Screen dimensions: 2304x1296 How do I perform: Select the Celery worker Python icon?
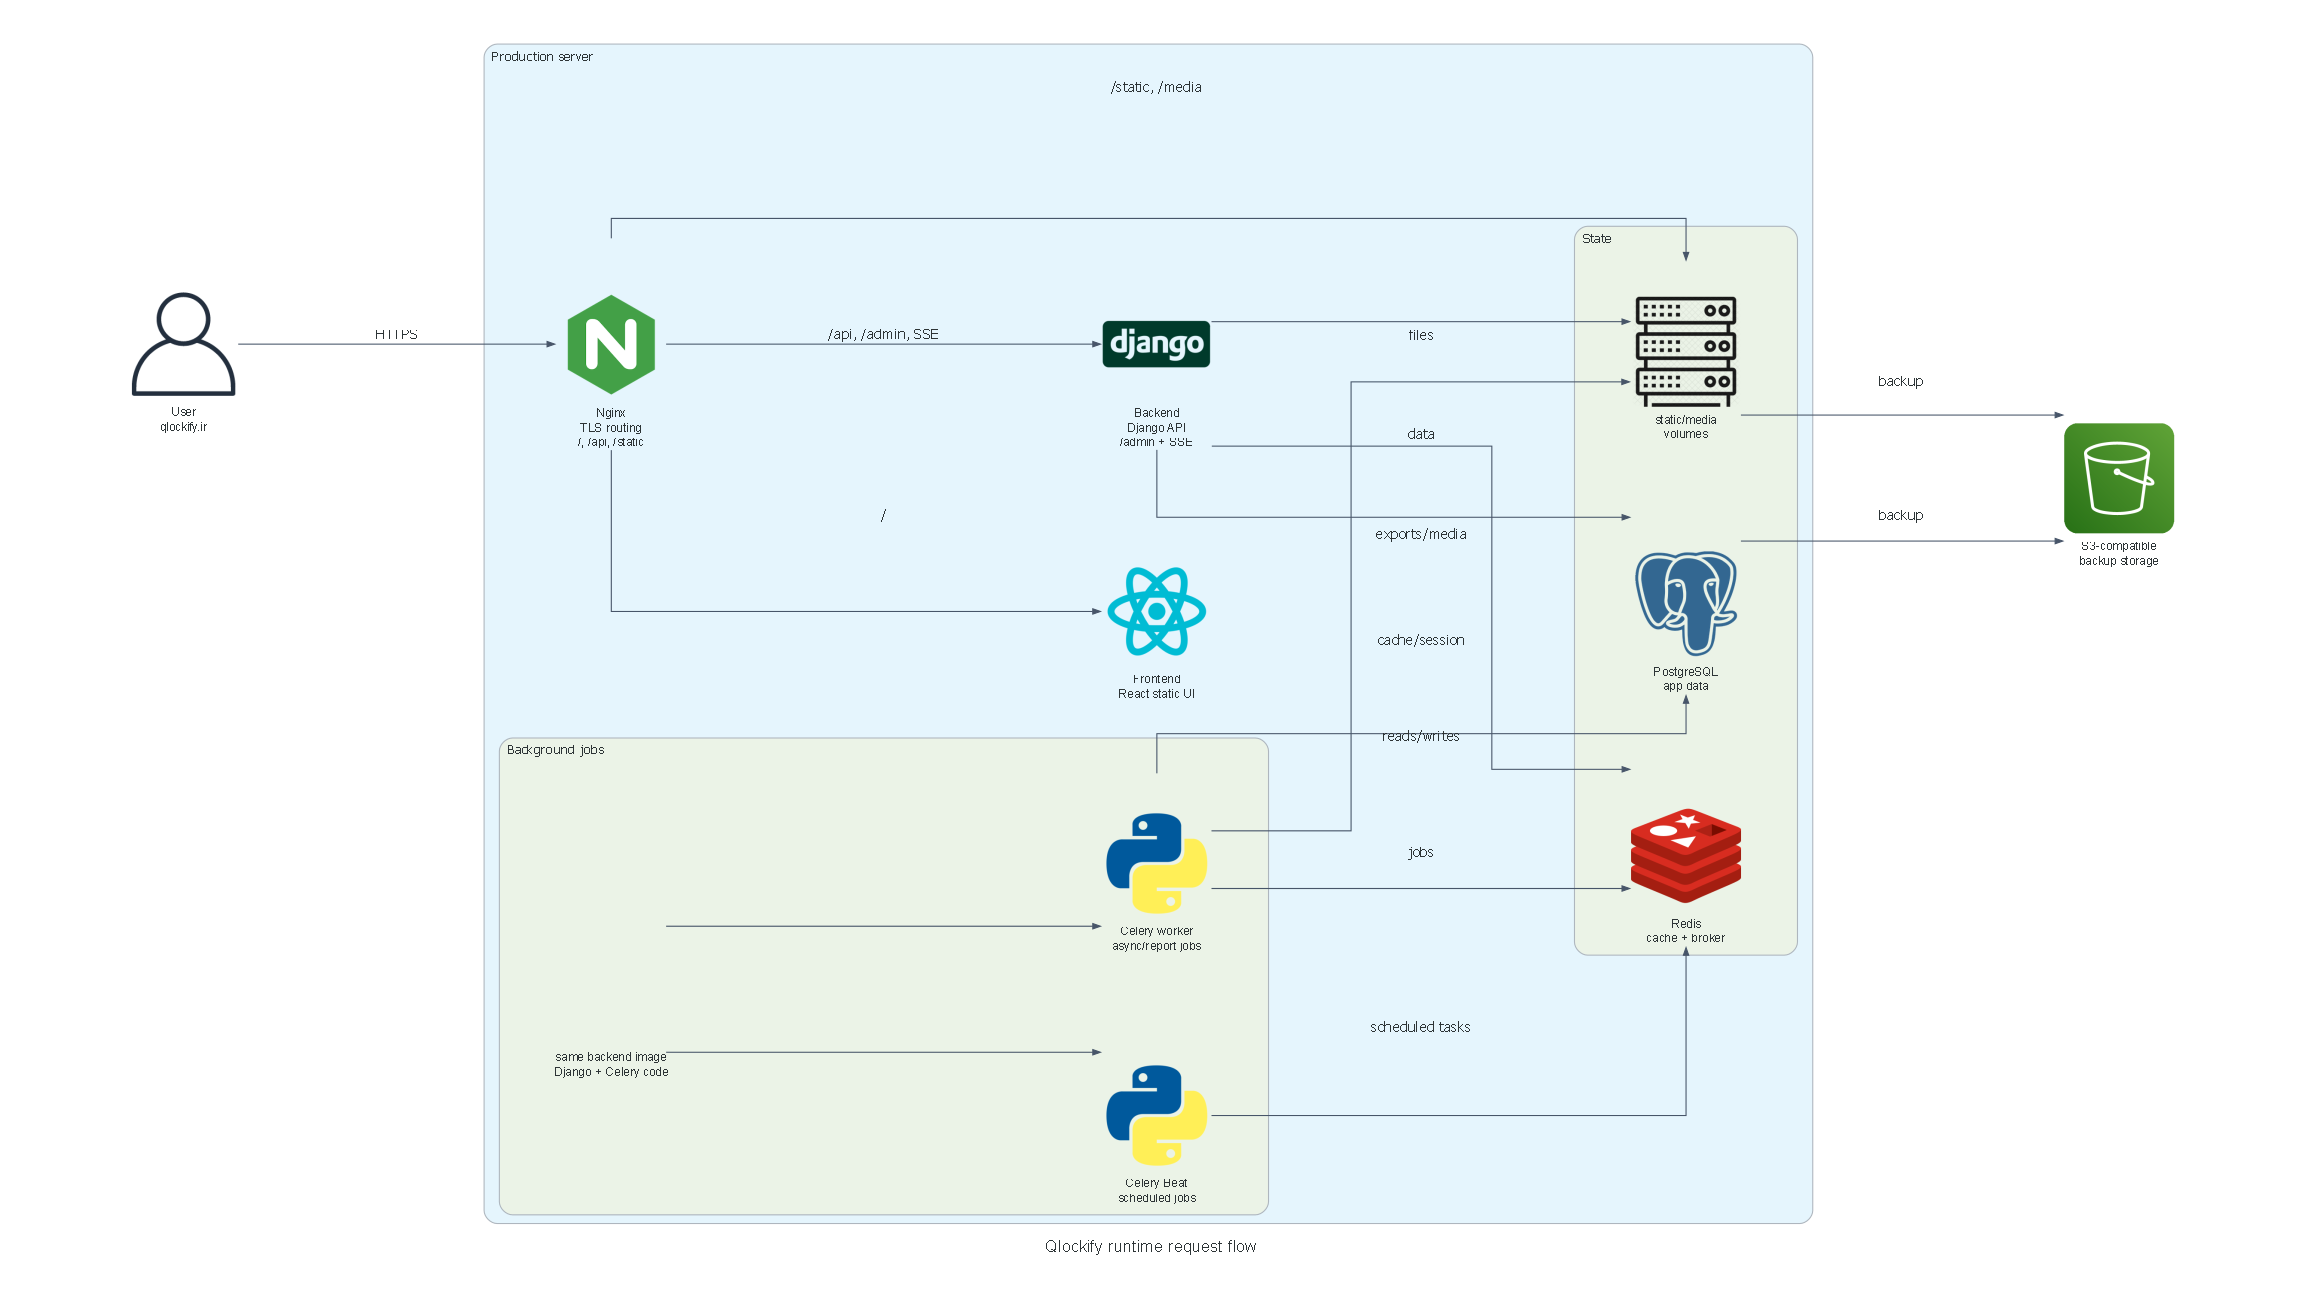point(1156,863)
